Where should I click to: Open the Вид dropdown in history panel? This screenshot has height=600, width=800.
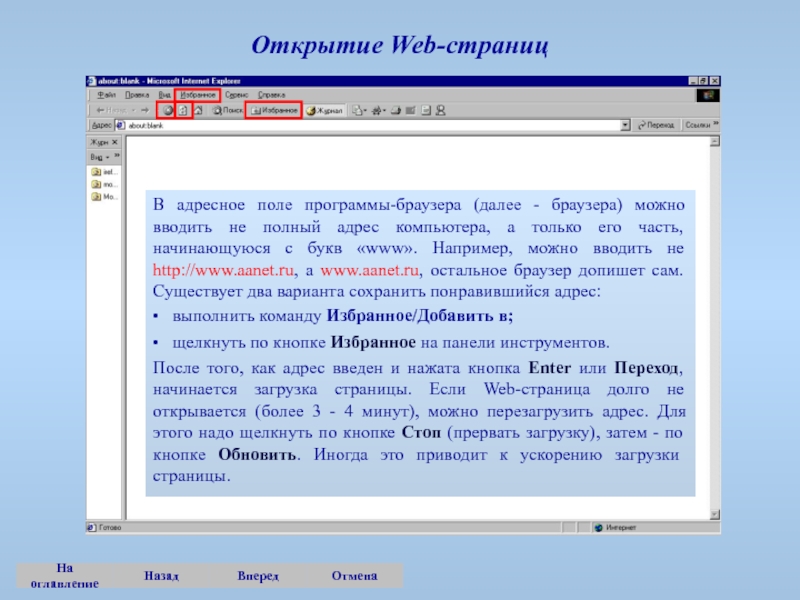point(99,157)
